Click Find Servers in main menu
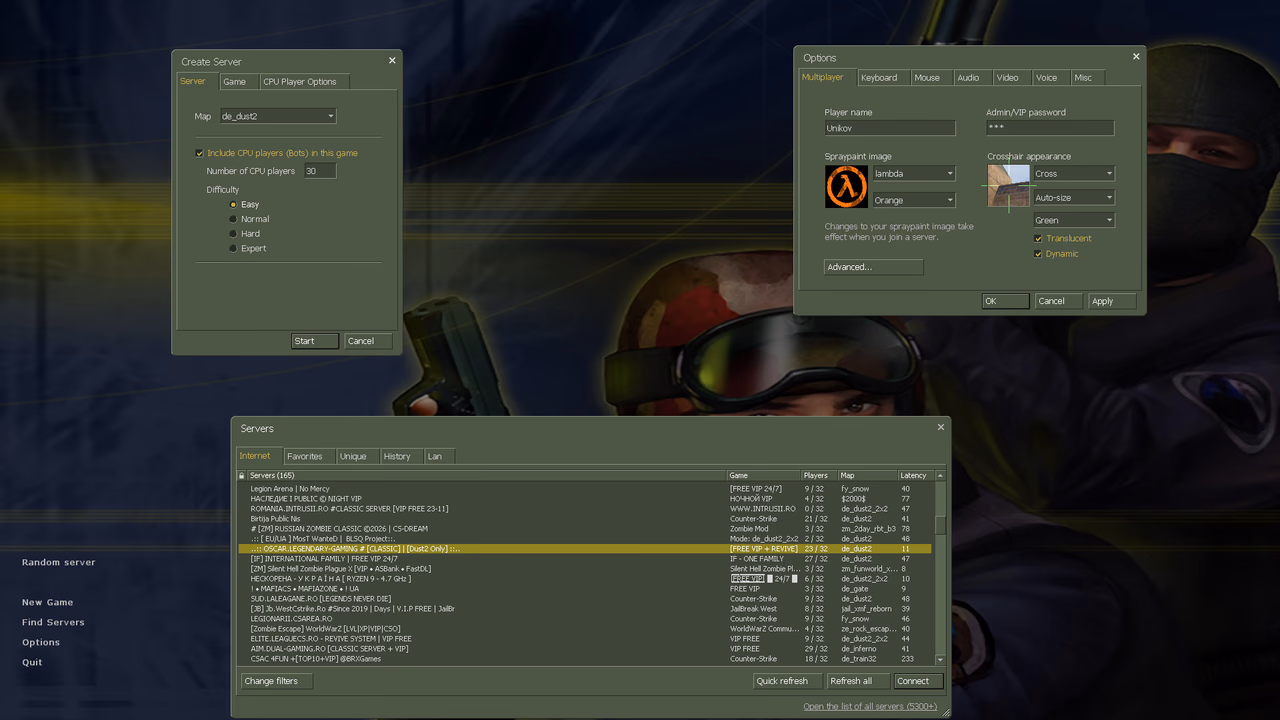Screen dimensions: 1280x720 53,623
